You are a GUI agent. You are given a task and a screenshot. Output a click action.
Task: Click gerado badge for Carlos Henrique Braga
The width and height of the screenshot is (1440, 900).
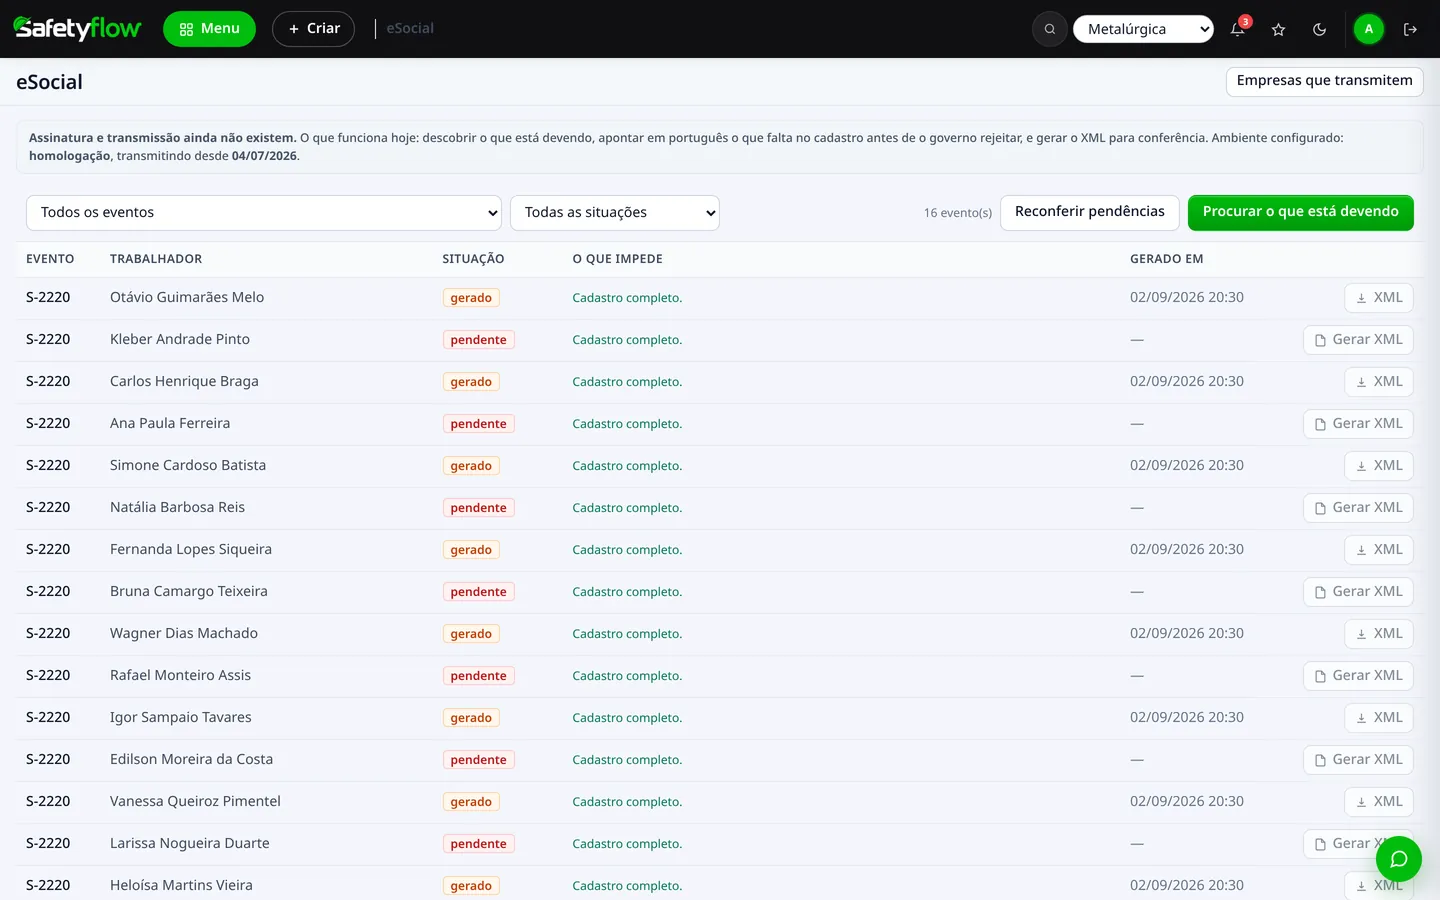coord(471,382)
